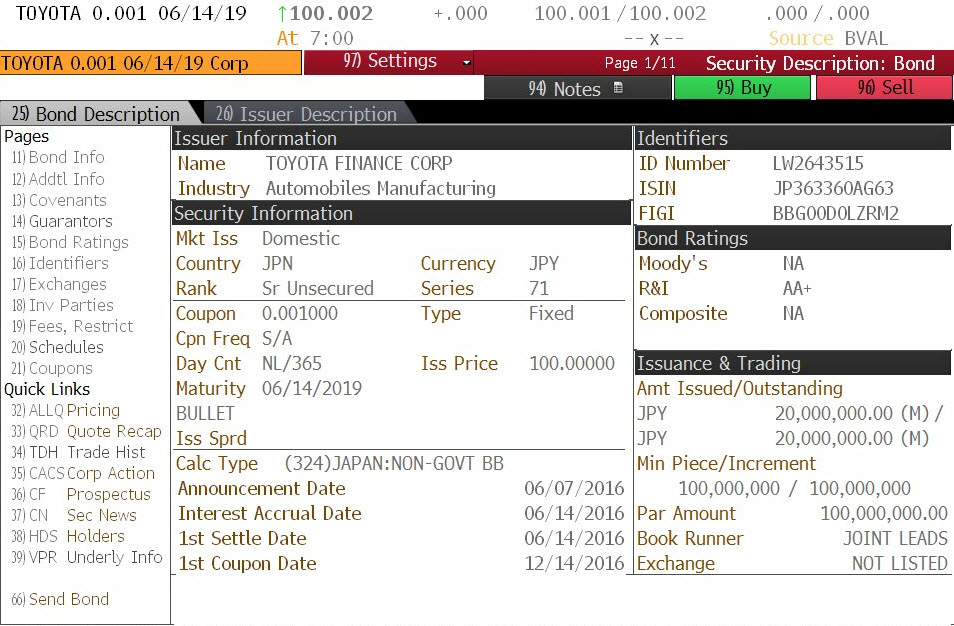Click the Moody's rating NA

point(793,263)
